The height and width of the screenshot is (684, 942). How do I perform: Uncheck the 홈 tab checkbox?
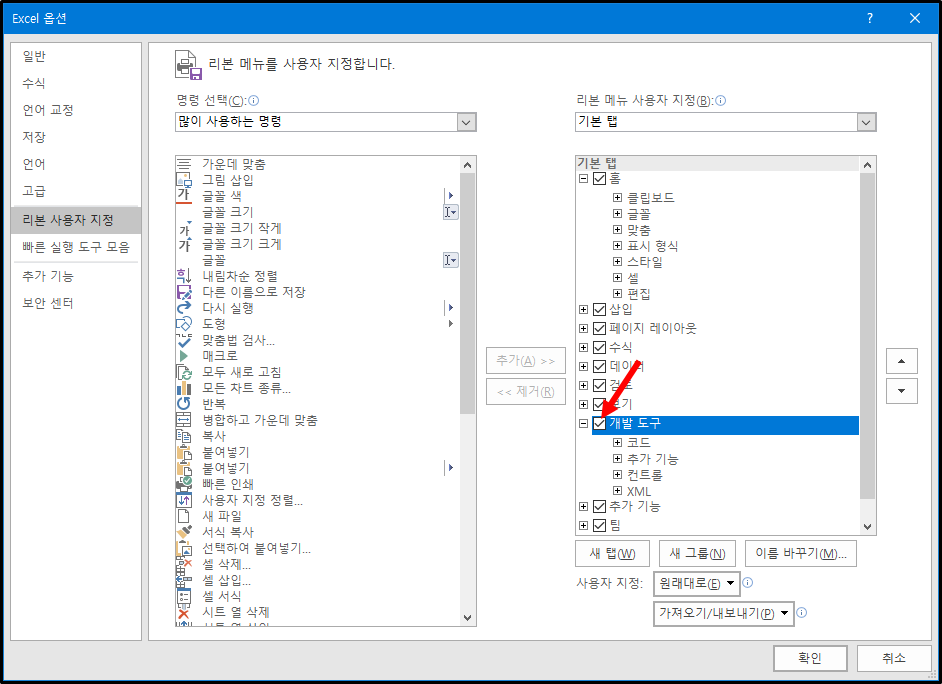[x=599, y=178]
